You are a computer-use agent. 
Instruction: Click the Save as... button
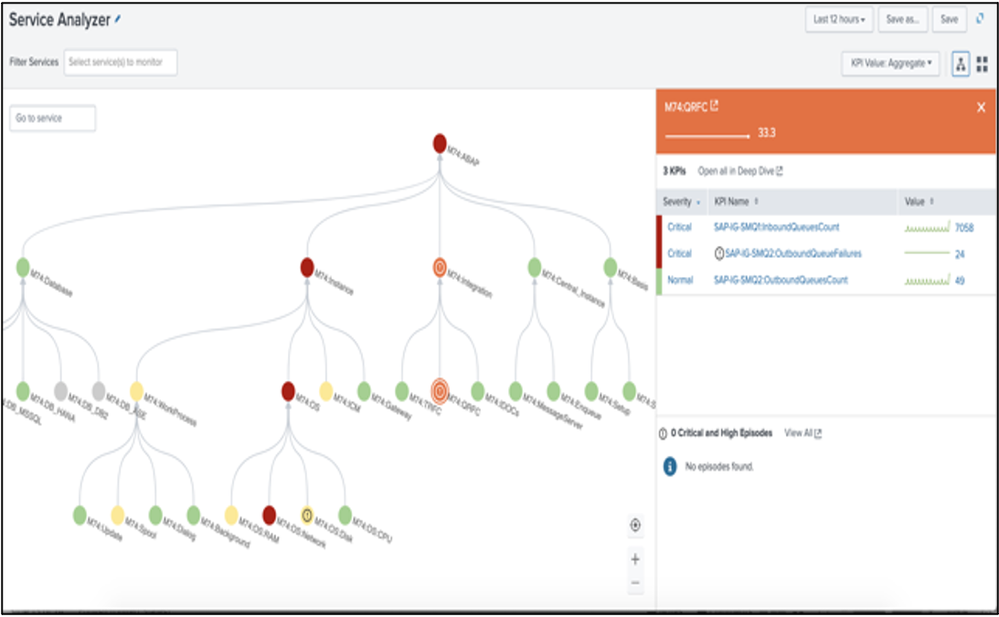click(902, 19)
